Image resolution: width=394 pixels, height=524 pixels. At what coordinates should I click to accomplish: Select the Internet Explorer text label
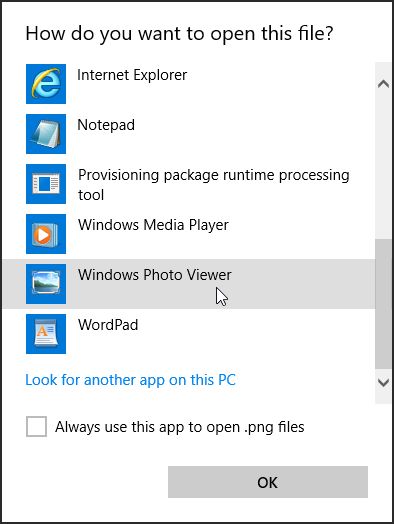132,75
